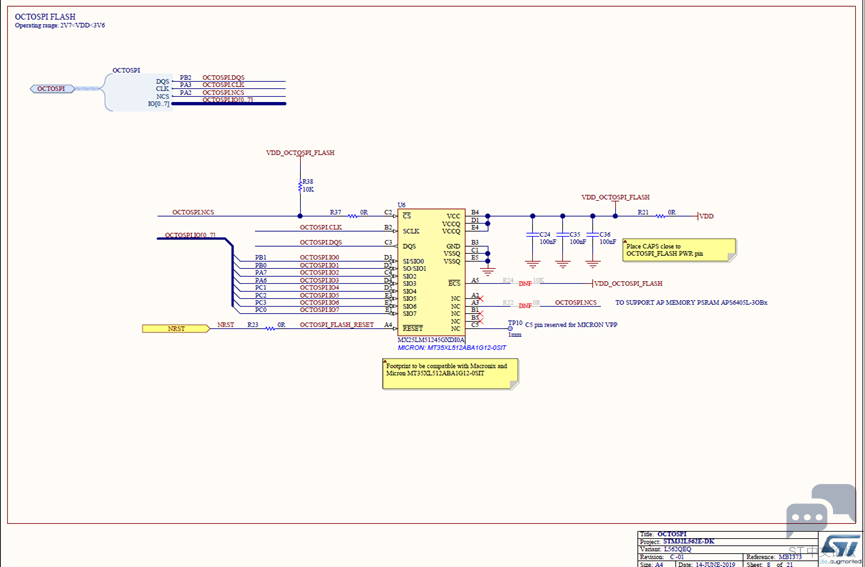Viewport: 865px width, 567px height.
Task: Select the SI/SIO0 pin name in U6
Action: [414, 261]
